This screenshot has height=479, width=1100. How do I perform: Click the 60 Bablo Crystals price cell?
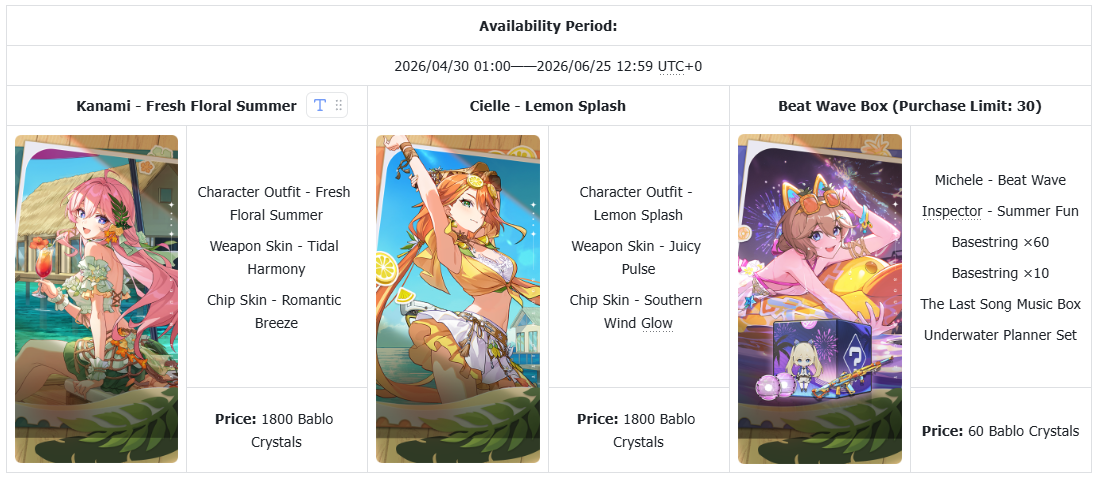coord(1000,431)
